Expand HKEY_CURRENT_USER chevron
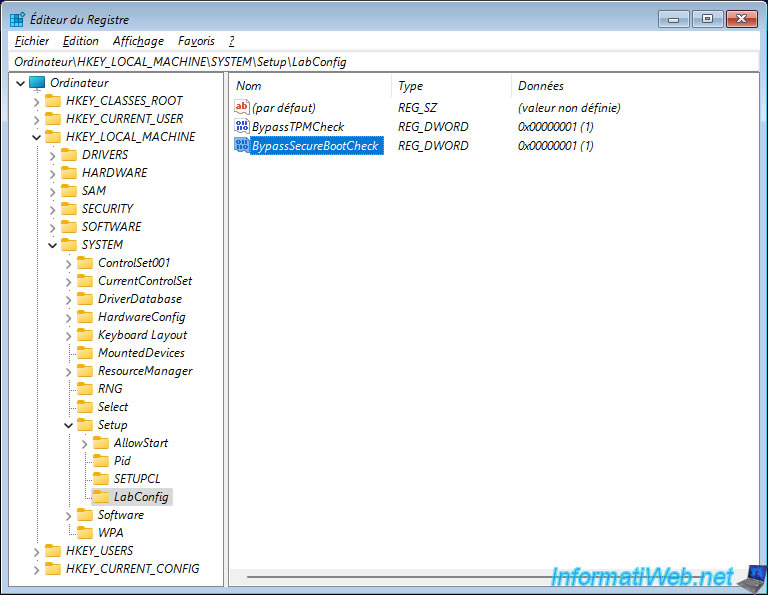 coord(36,119)
